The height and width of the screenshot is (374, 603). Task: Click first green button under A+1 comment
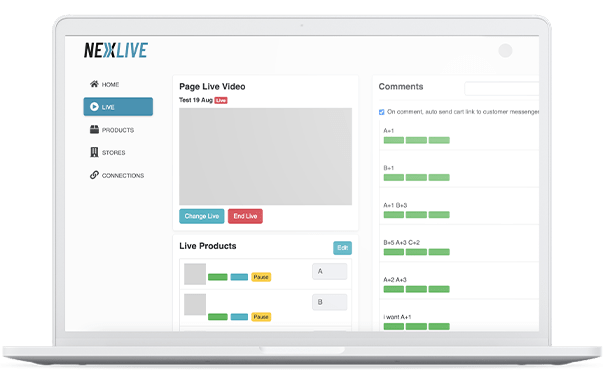(x=394, y=140)
